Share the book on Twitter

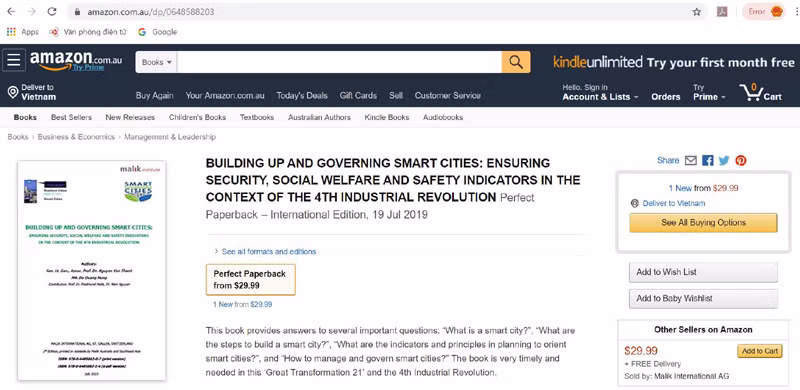[x=724, y=160]
